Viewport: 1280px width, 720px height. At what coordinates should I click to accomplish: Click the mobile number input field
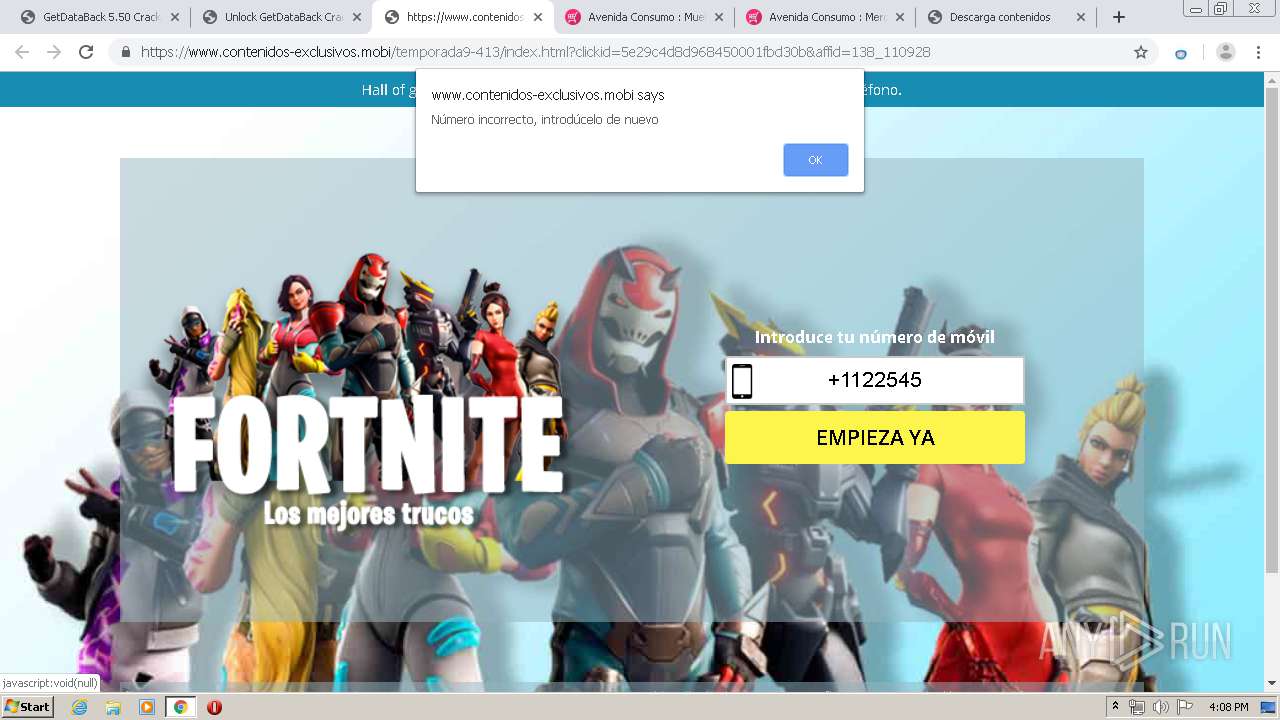click(x=875, y=380)
